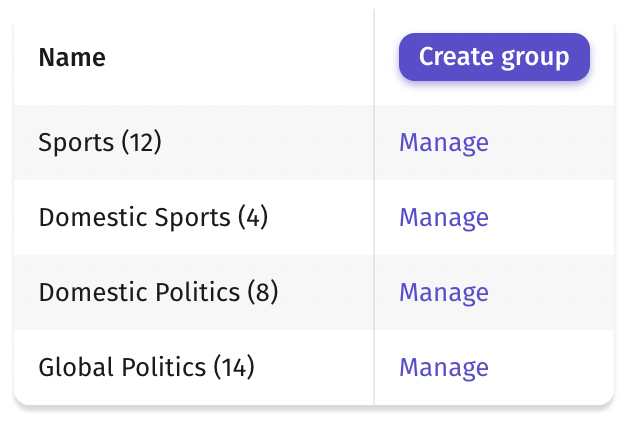
Task: Open Manage for Global Politics group
Action: (x=444, y=368)
